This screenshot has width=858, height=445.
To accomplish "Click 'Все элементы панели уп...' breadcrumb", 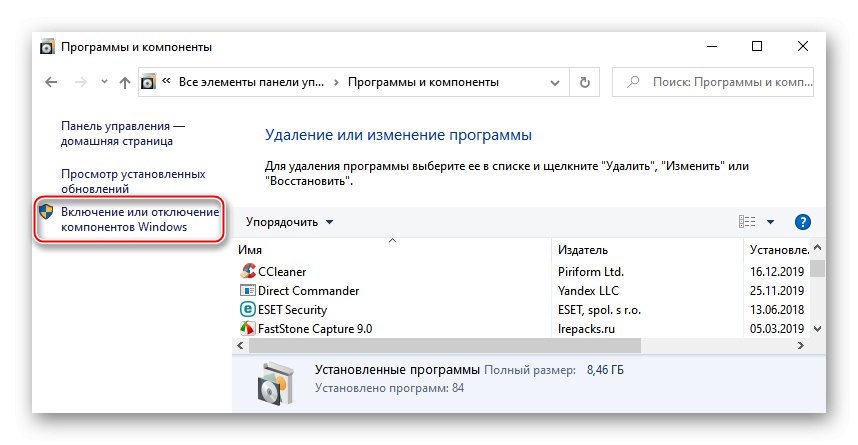I will [x=251, y=82].
